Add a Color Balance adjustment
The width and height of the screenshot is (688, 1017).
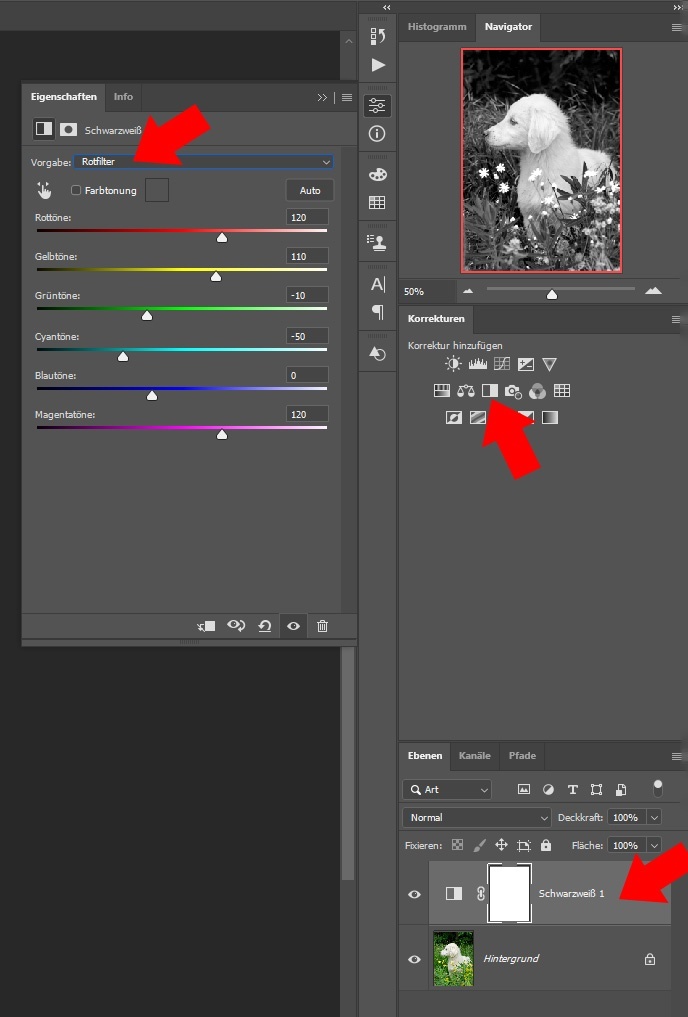466,391
